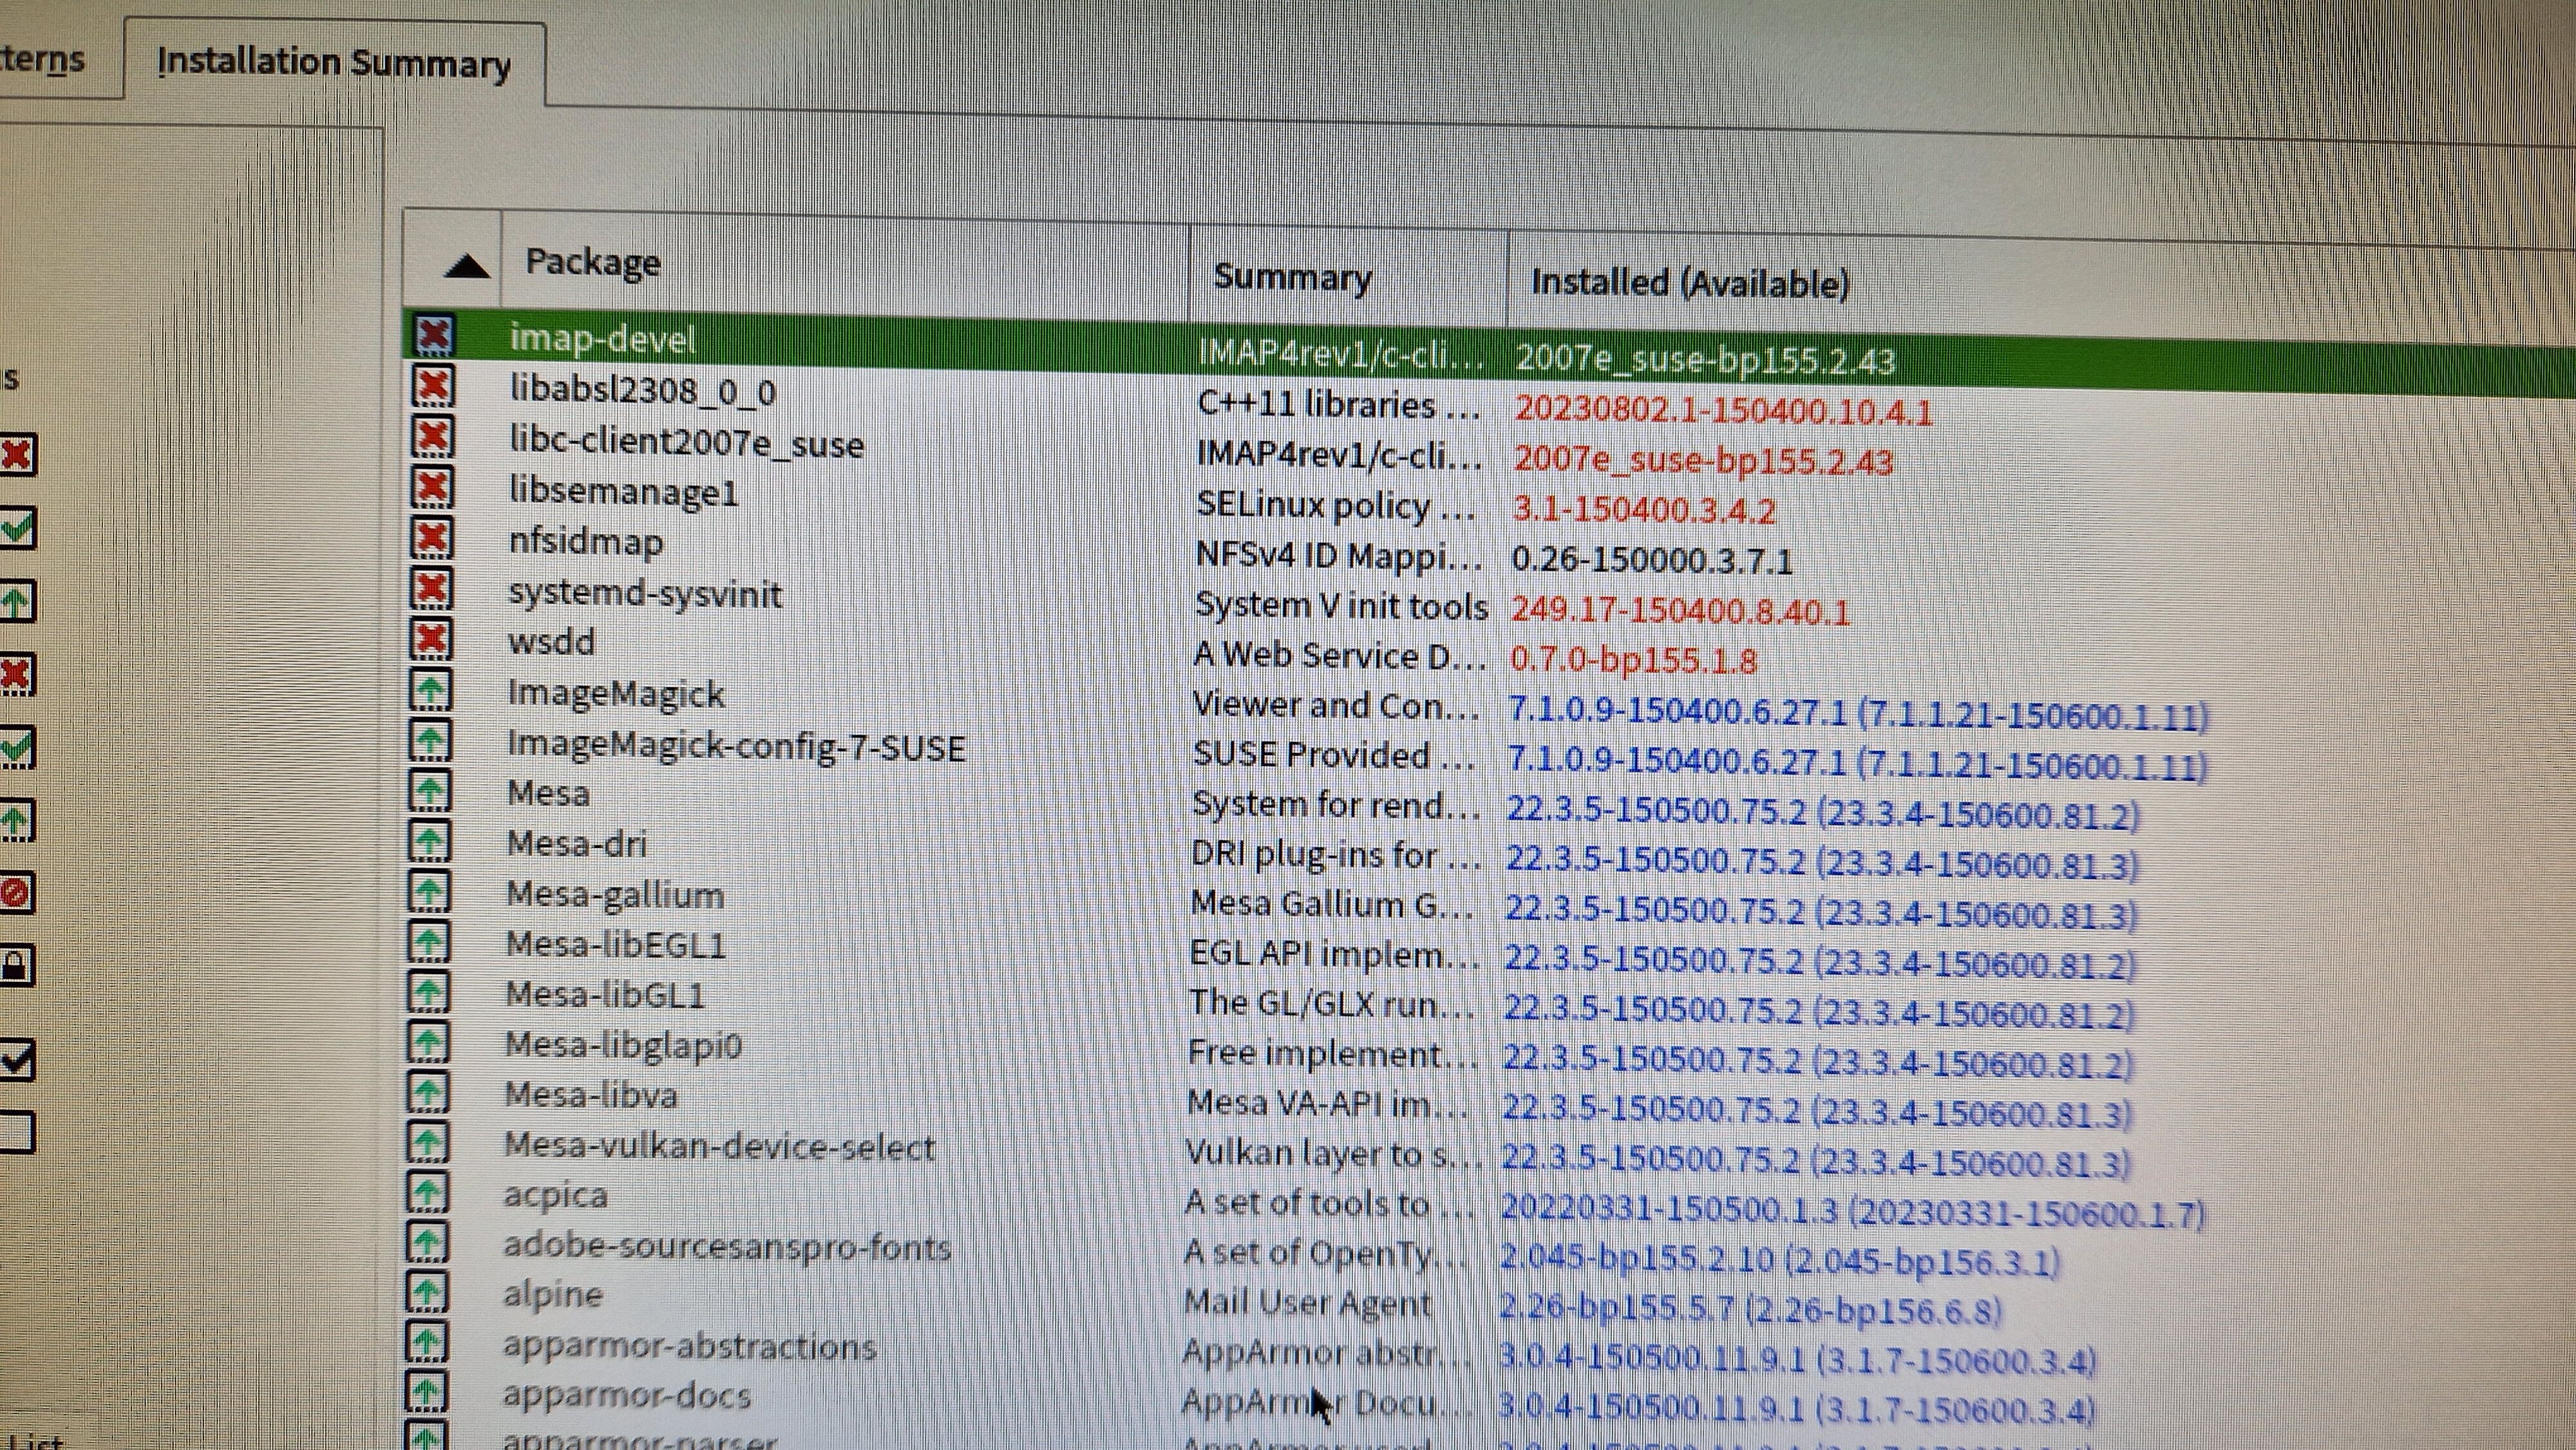Click the delete status icon for libabsl2308_0_0
This screenshot has width=2576, height=1450.
point(432,386)
